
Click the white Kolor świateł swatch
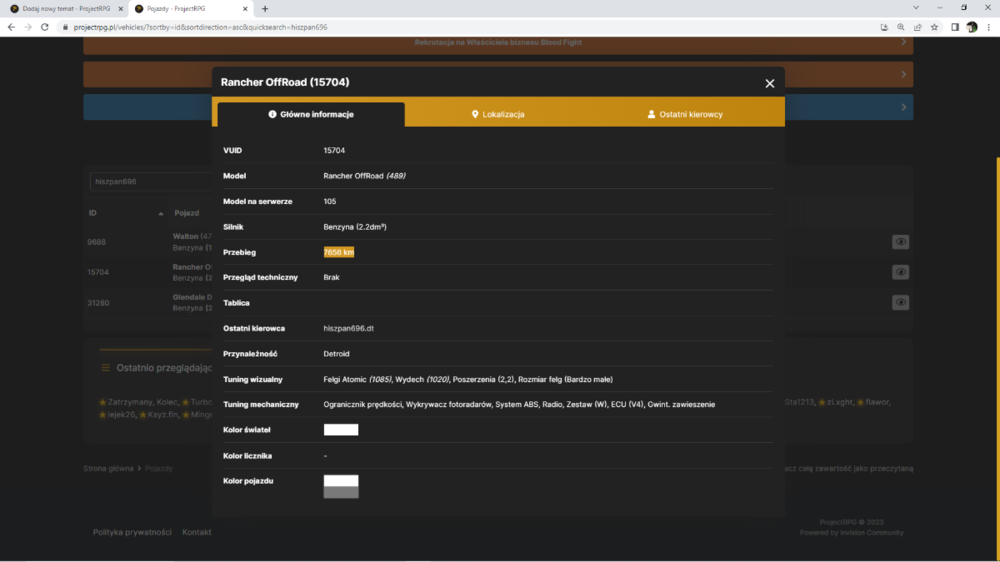pyautogui.click(x=341, y=430)
